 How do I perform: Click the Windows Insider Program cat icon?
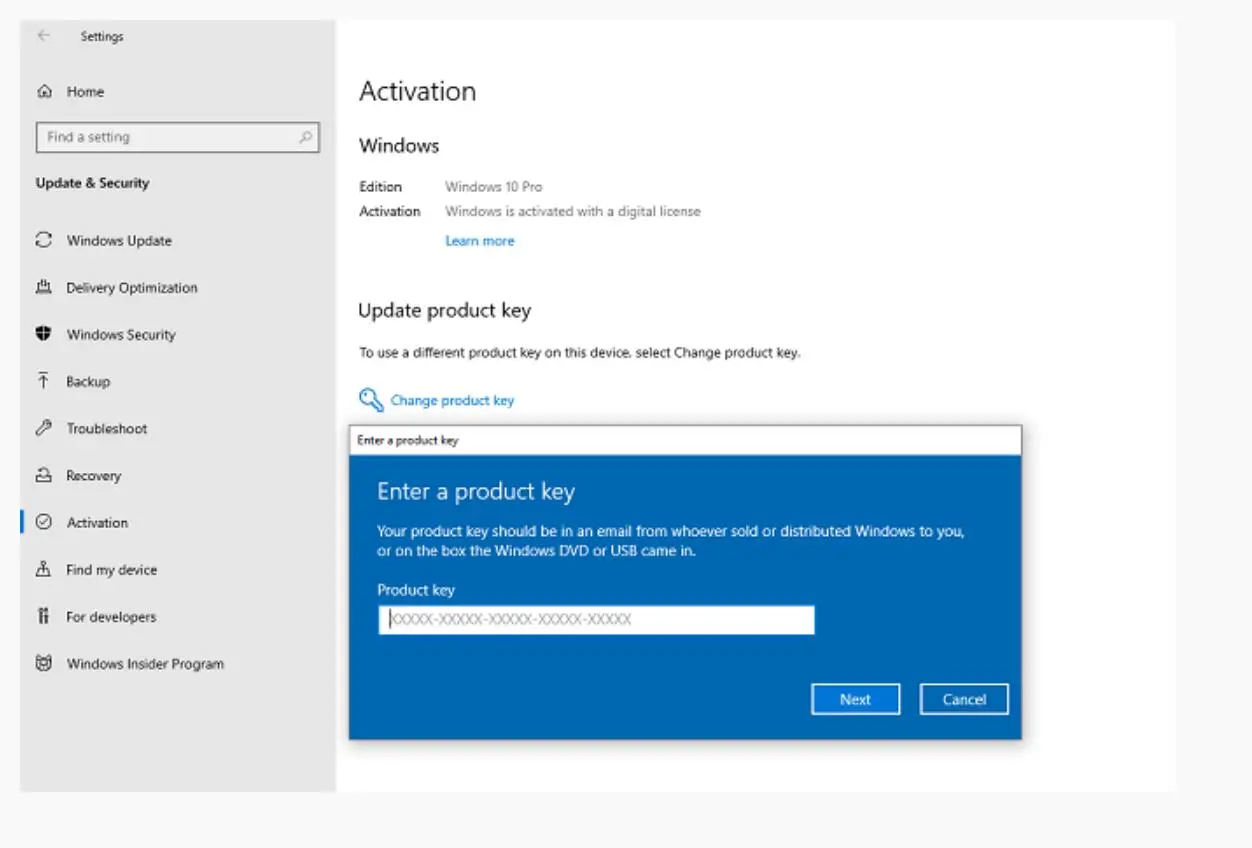click(44, 663)
